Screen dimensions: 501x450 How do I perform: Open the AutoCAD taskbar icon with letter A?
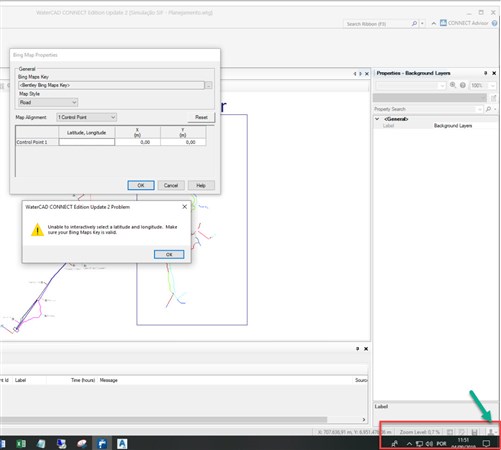click(122, 443)
